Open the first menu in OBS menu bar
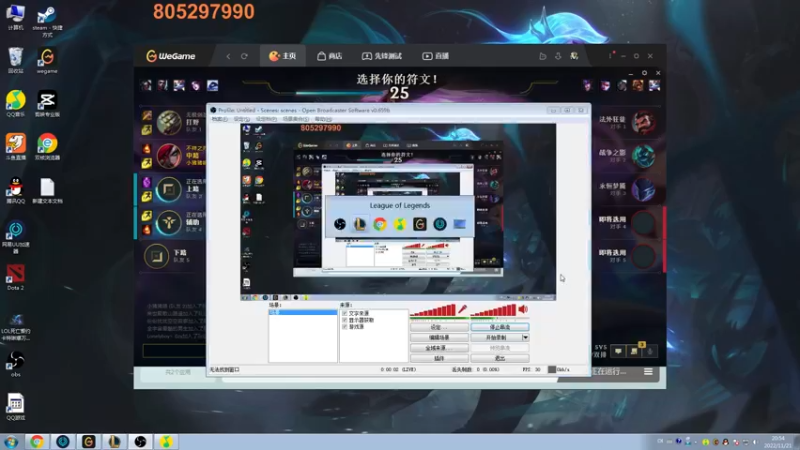The image size is (800, 450). [x=219, y=119]
